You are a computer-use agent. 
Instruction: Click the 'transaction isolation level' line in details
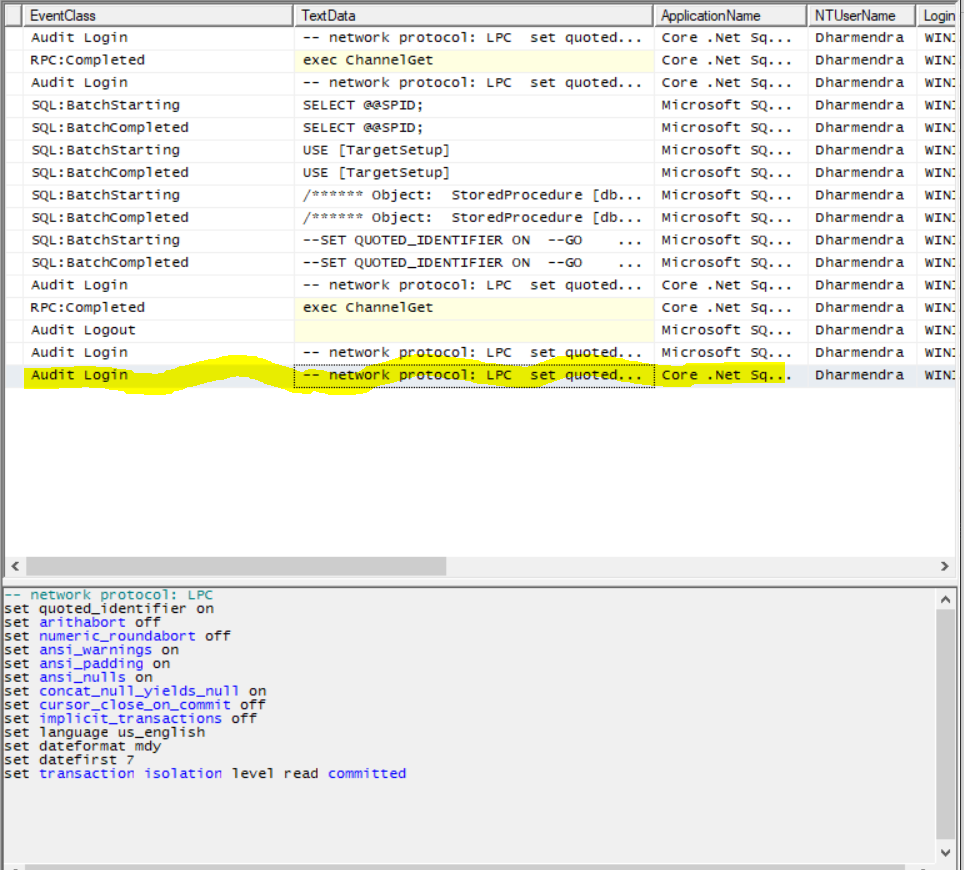[x=205, y=773]
